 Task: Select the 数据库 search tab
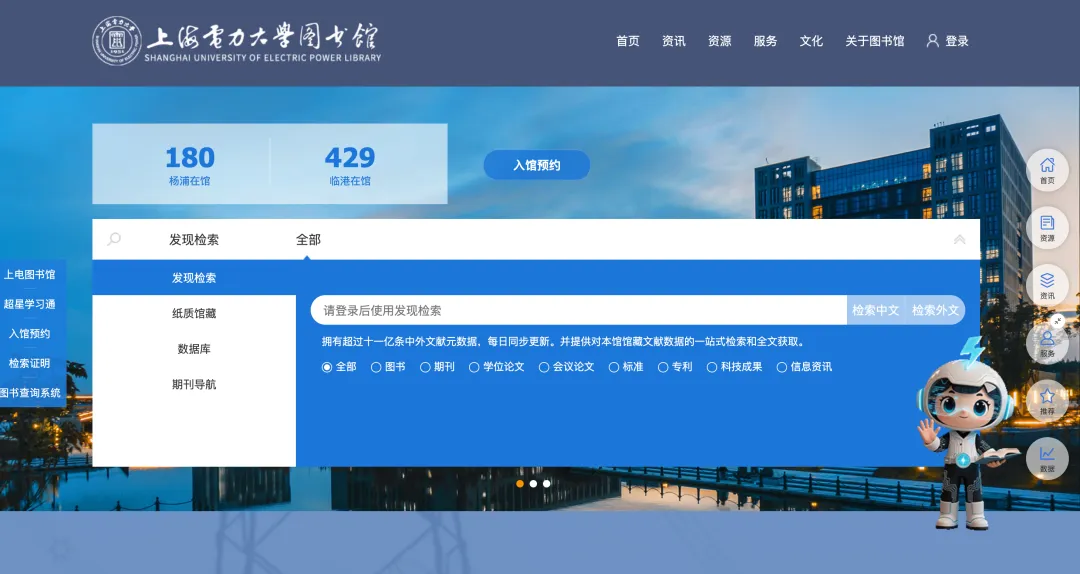194,349
